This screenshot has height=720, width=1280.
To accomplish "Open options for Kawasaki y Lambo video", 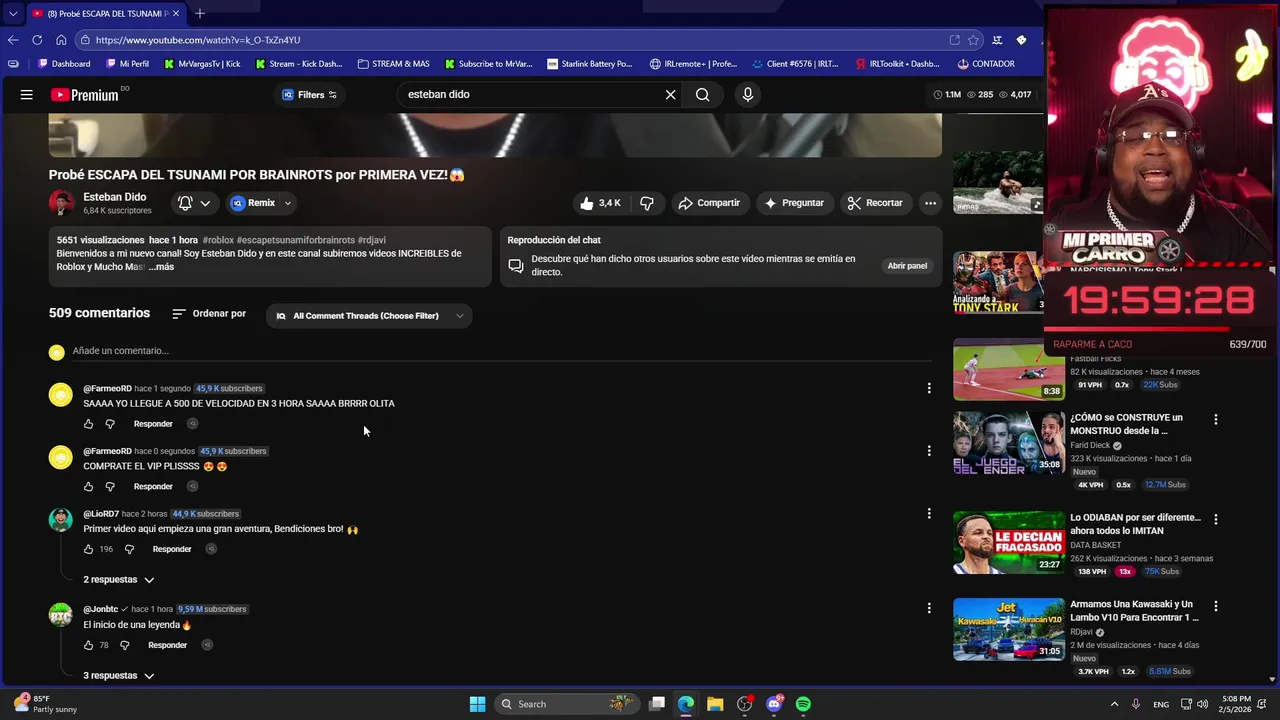I will click(x=1216, y=606).
